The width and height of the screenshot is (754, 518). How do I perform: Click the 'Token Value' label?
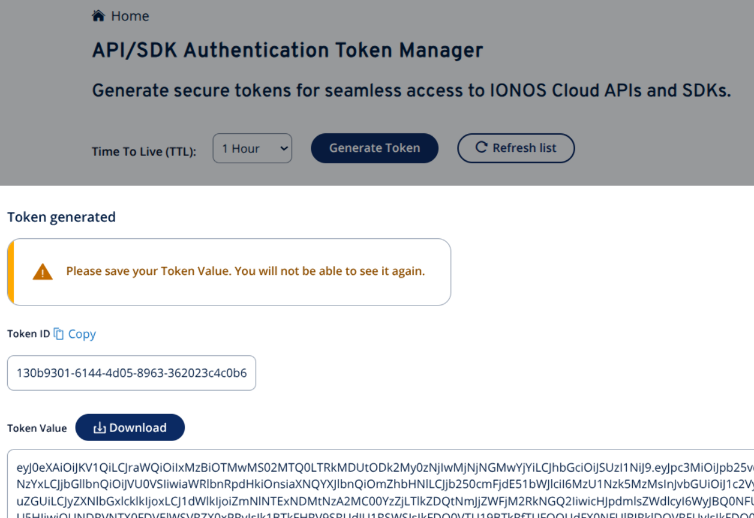point(37,429)
